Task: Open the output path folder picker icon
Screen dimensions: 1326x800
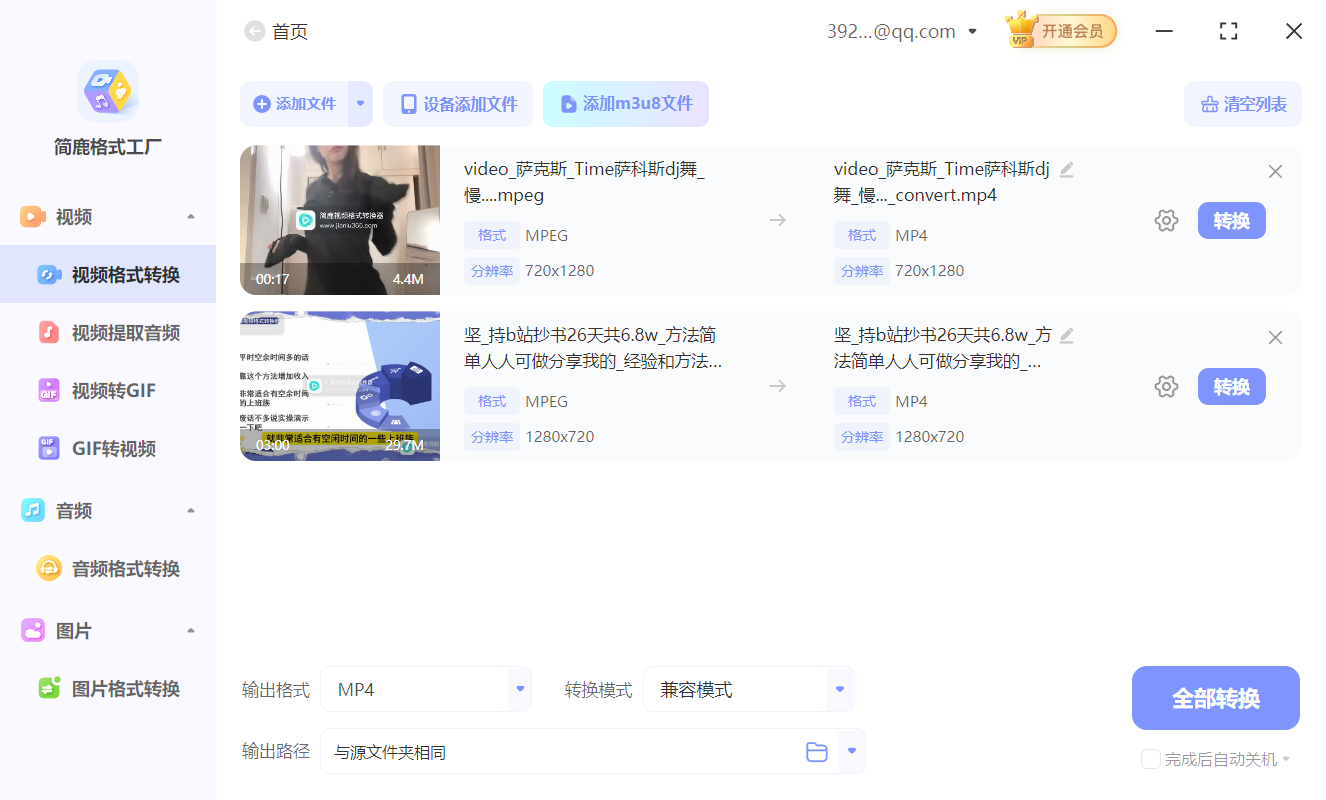Action: pyautogui.click(x=816, y=751)
